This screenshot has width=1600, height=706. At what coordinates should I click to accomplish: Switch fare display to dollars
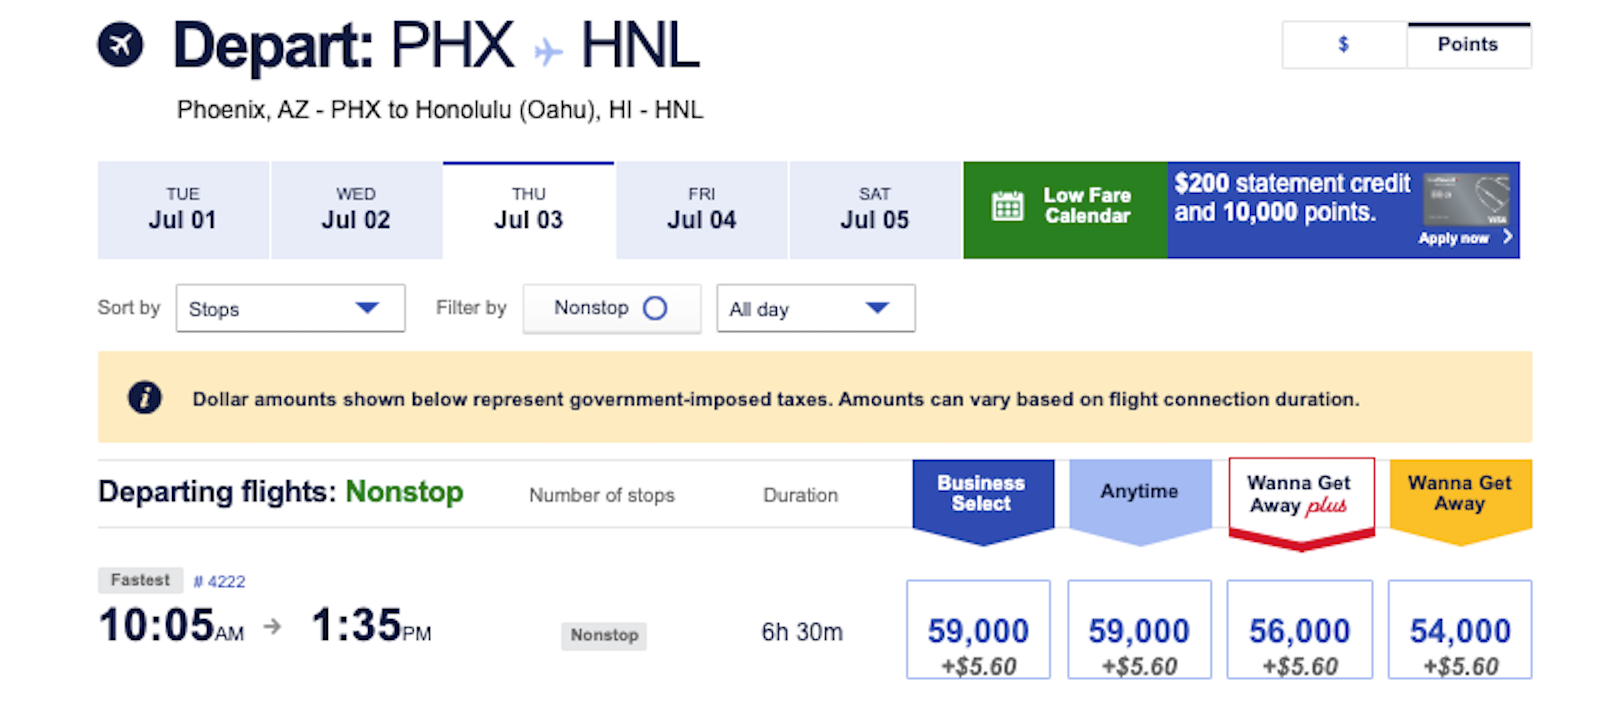click(1344, 45)
